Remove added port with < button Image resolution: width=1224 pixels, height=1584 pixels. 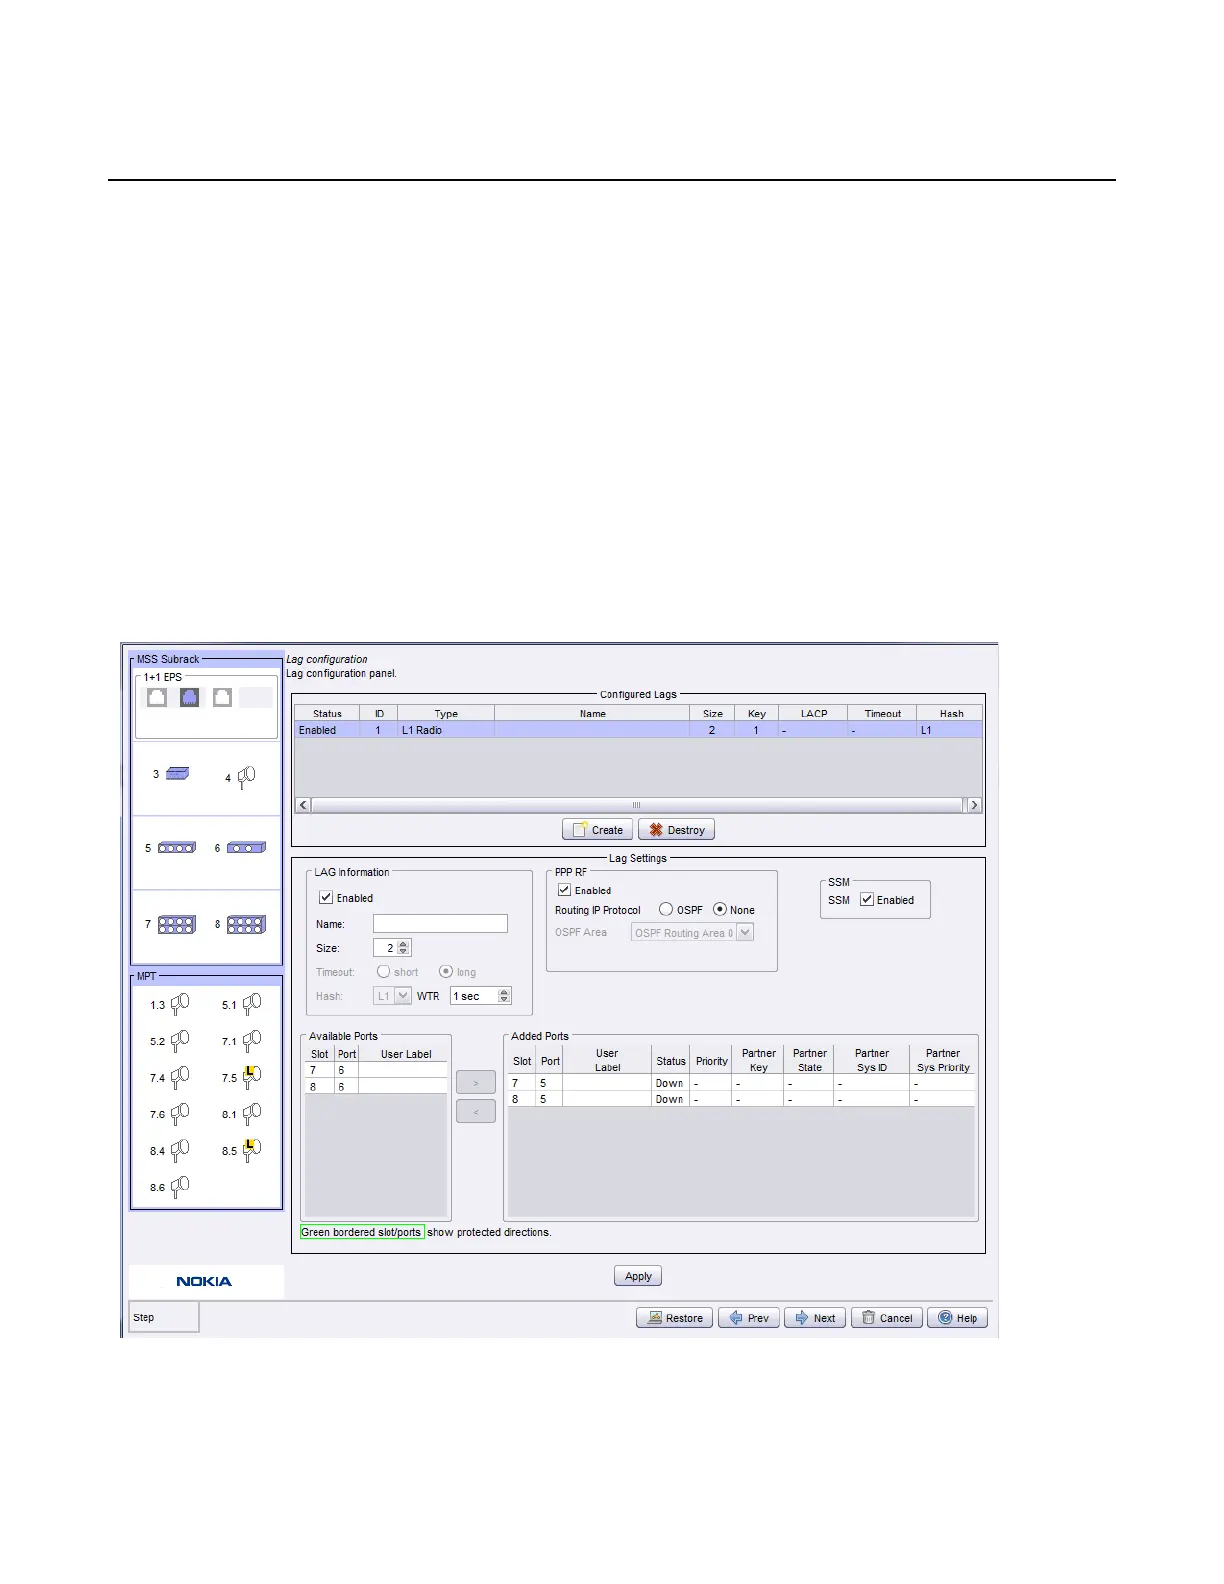(476, 1111)
